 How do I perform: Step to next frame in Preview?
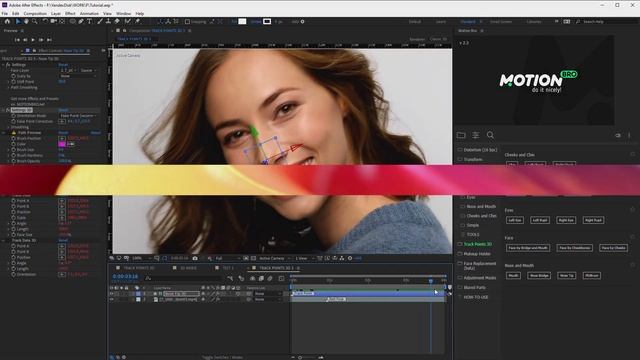pos(41,40)
